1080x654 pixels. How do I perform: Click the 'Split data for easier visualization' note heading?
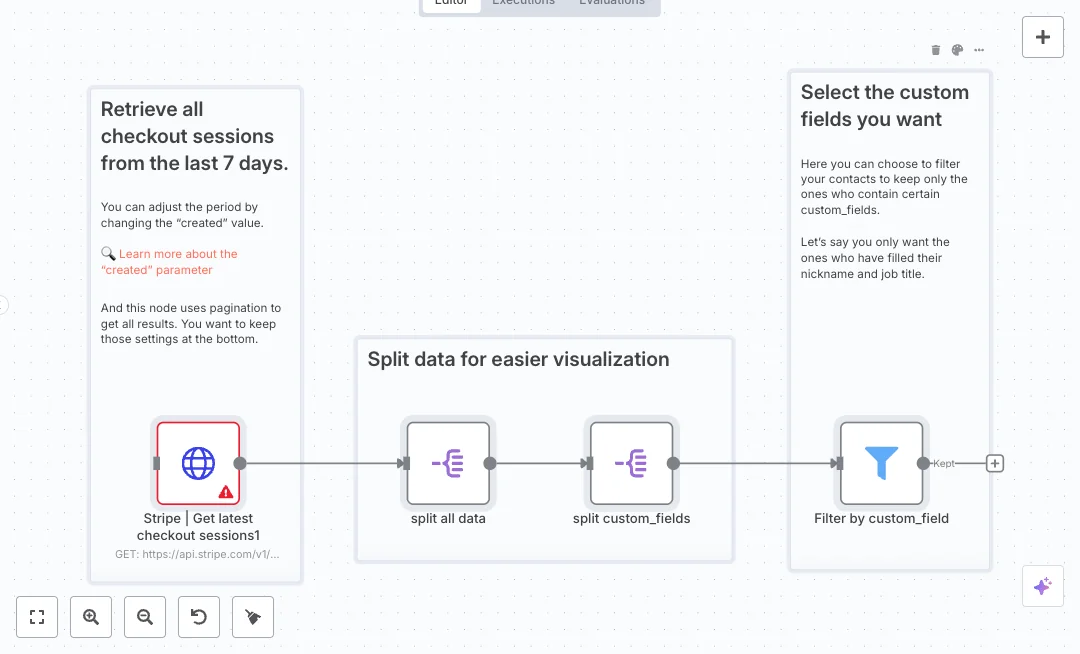[x=518, y=360]
